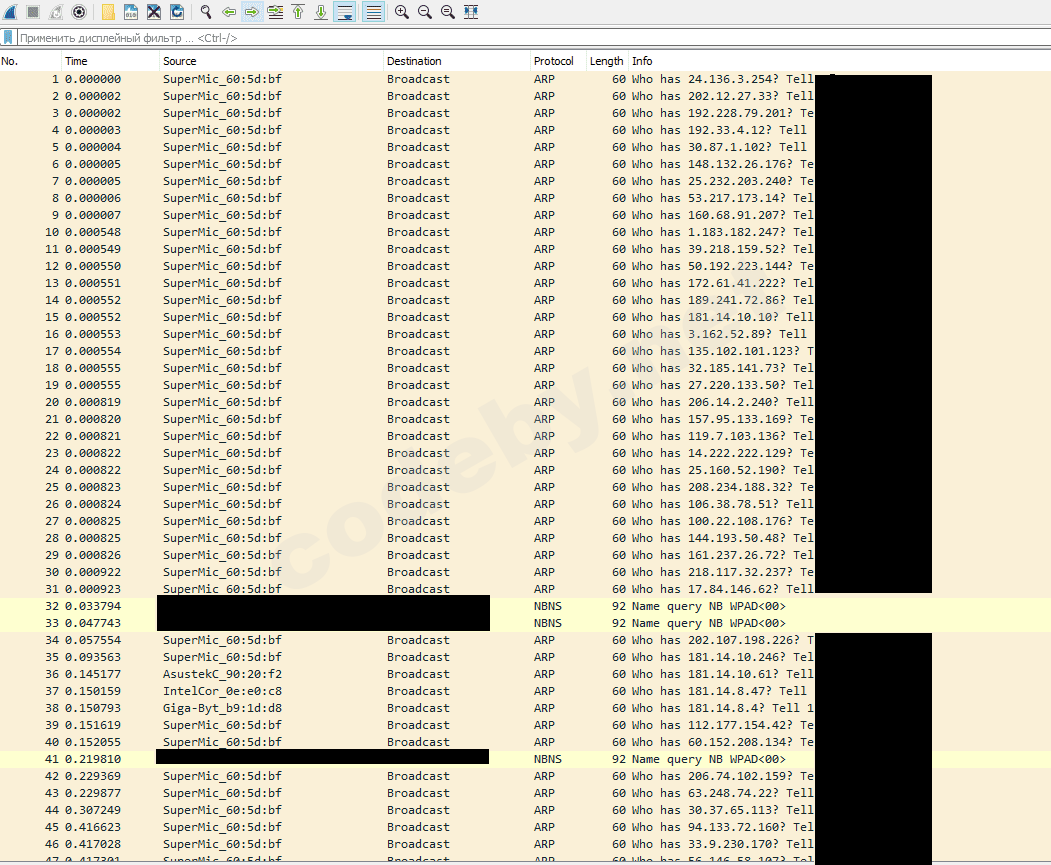This screenshot has height=865, width=1051.
Task: Sort by the Length column header
Action: click(607, 61)
